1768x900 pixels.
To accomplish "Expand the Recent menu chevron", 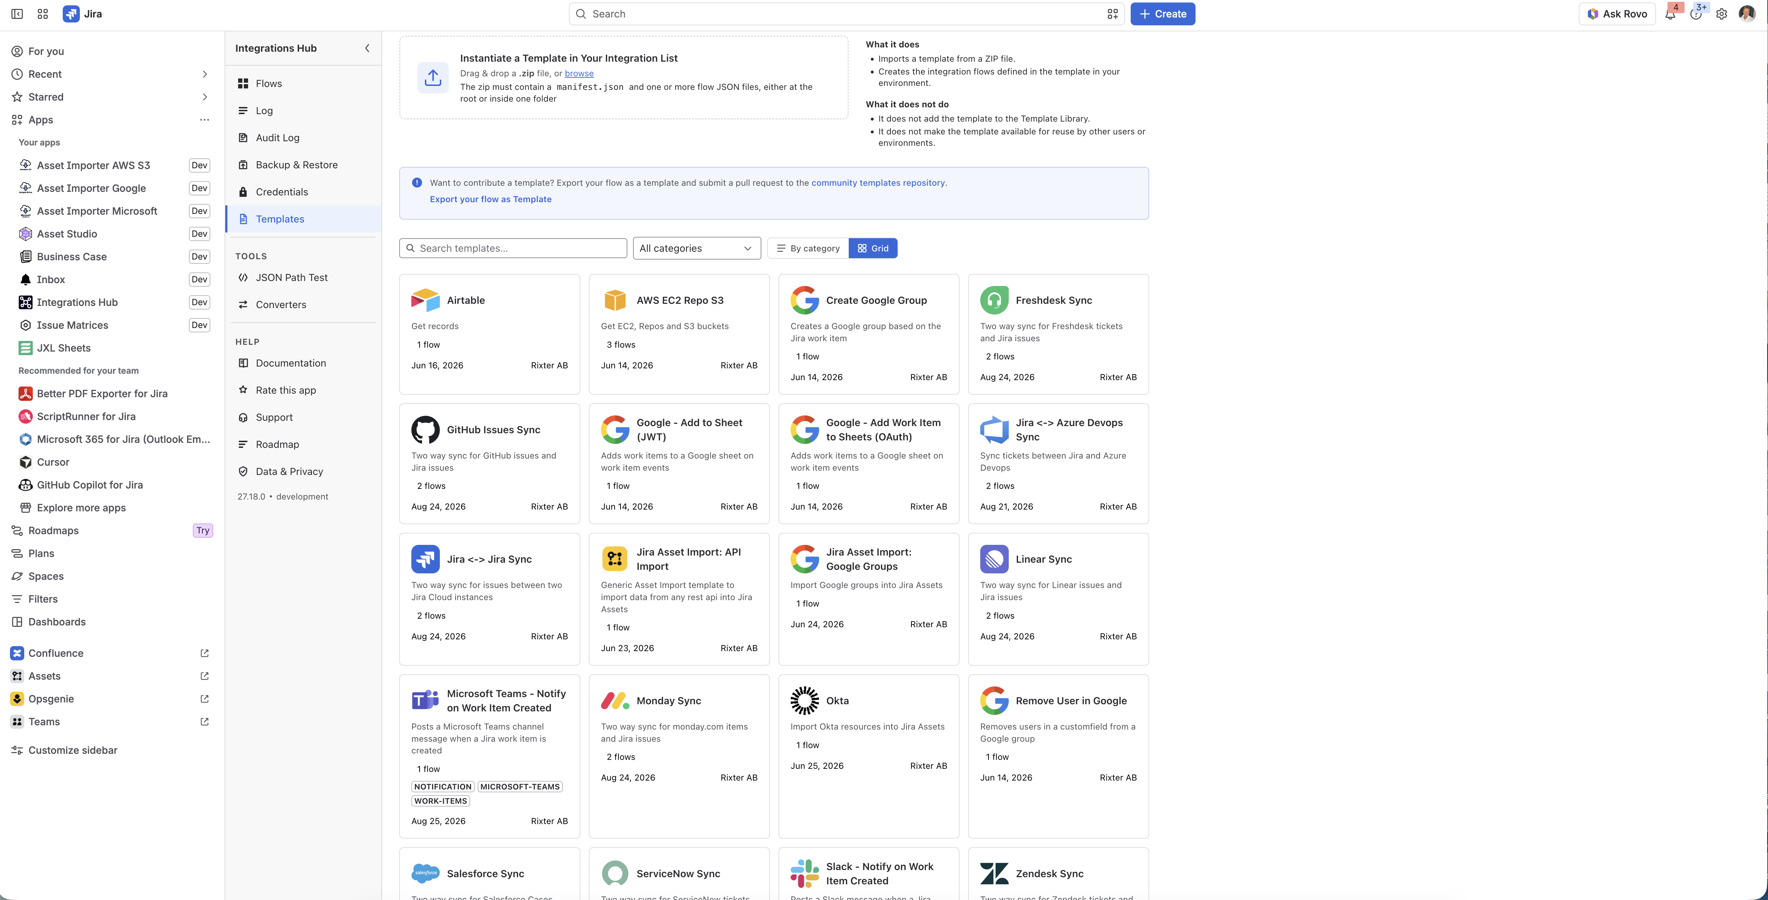I will click(205, 74).
